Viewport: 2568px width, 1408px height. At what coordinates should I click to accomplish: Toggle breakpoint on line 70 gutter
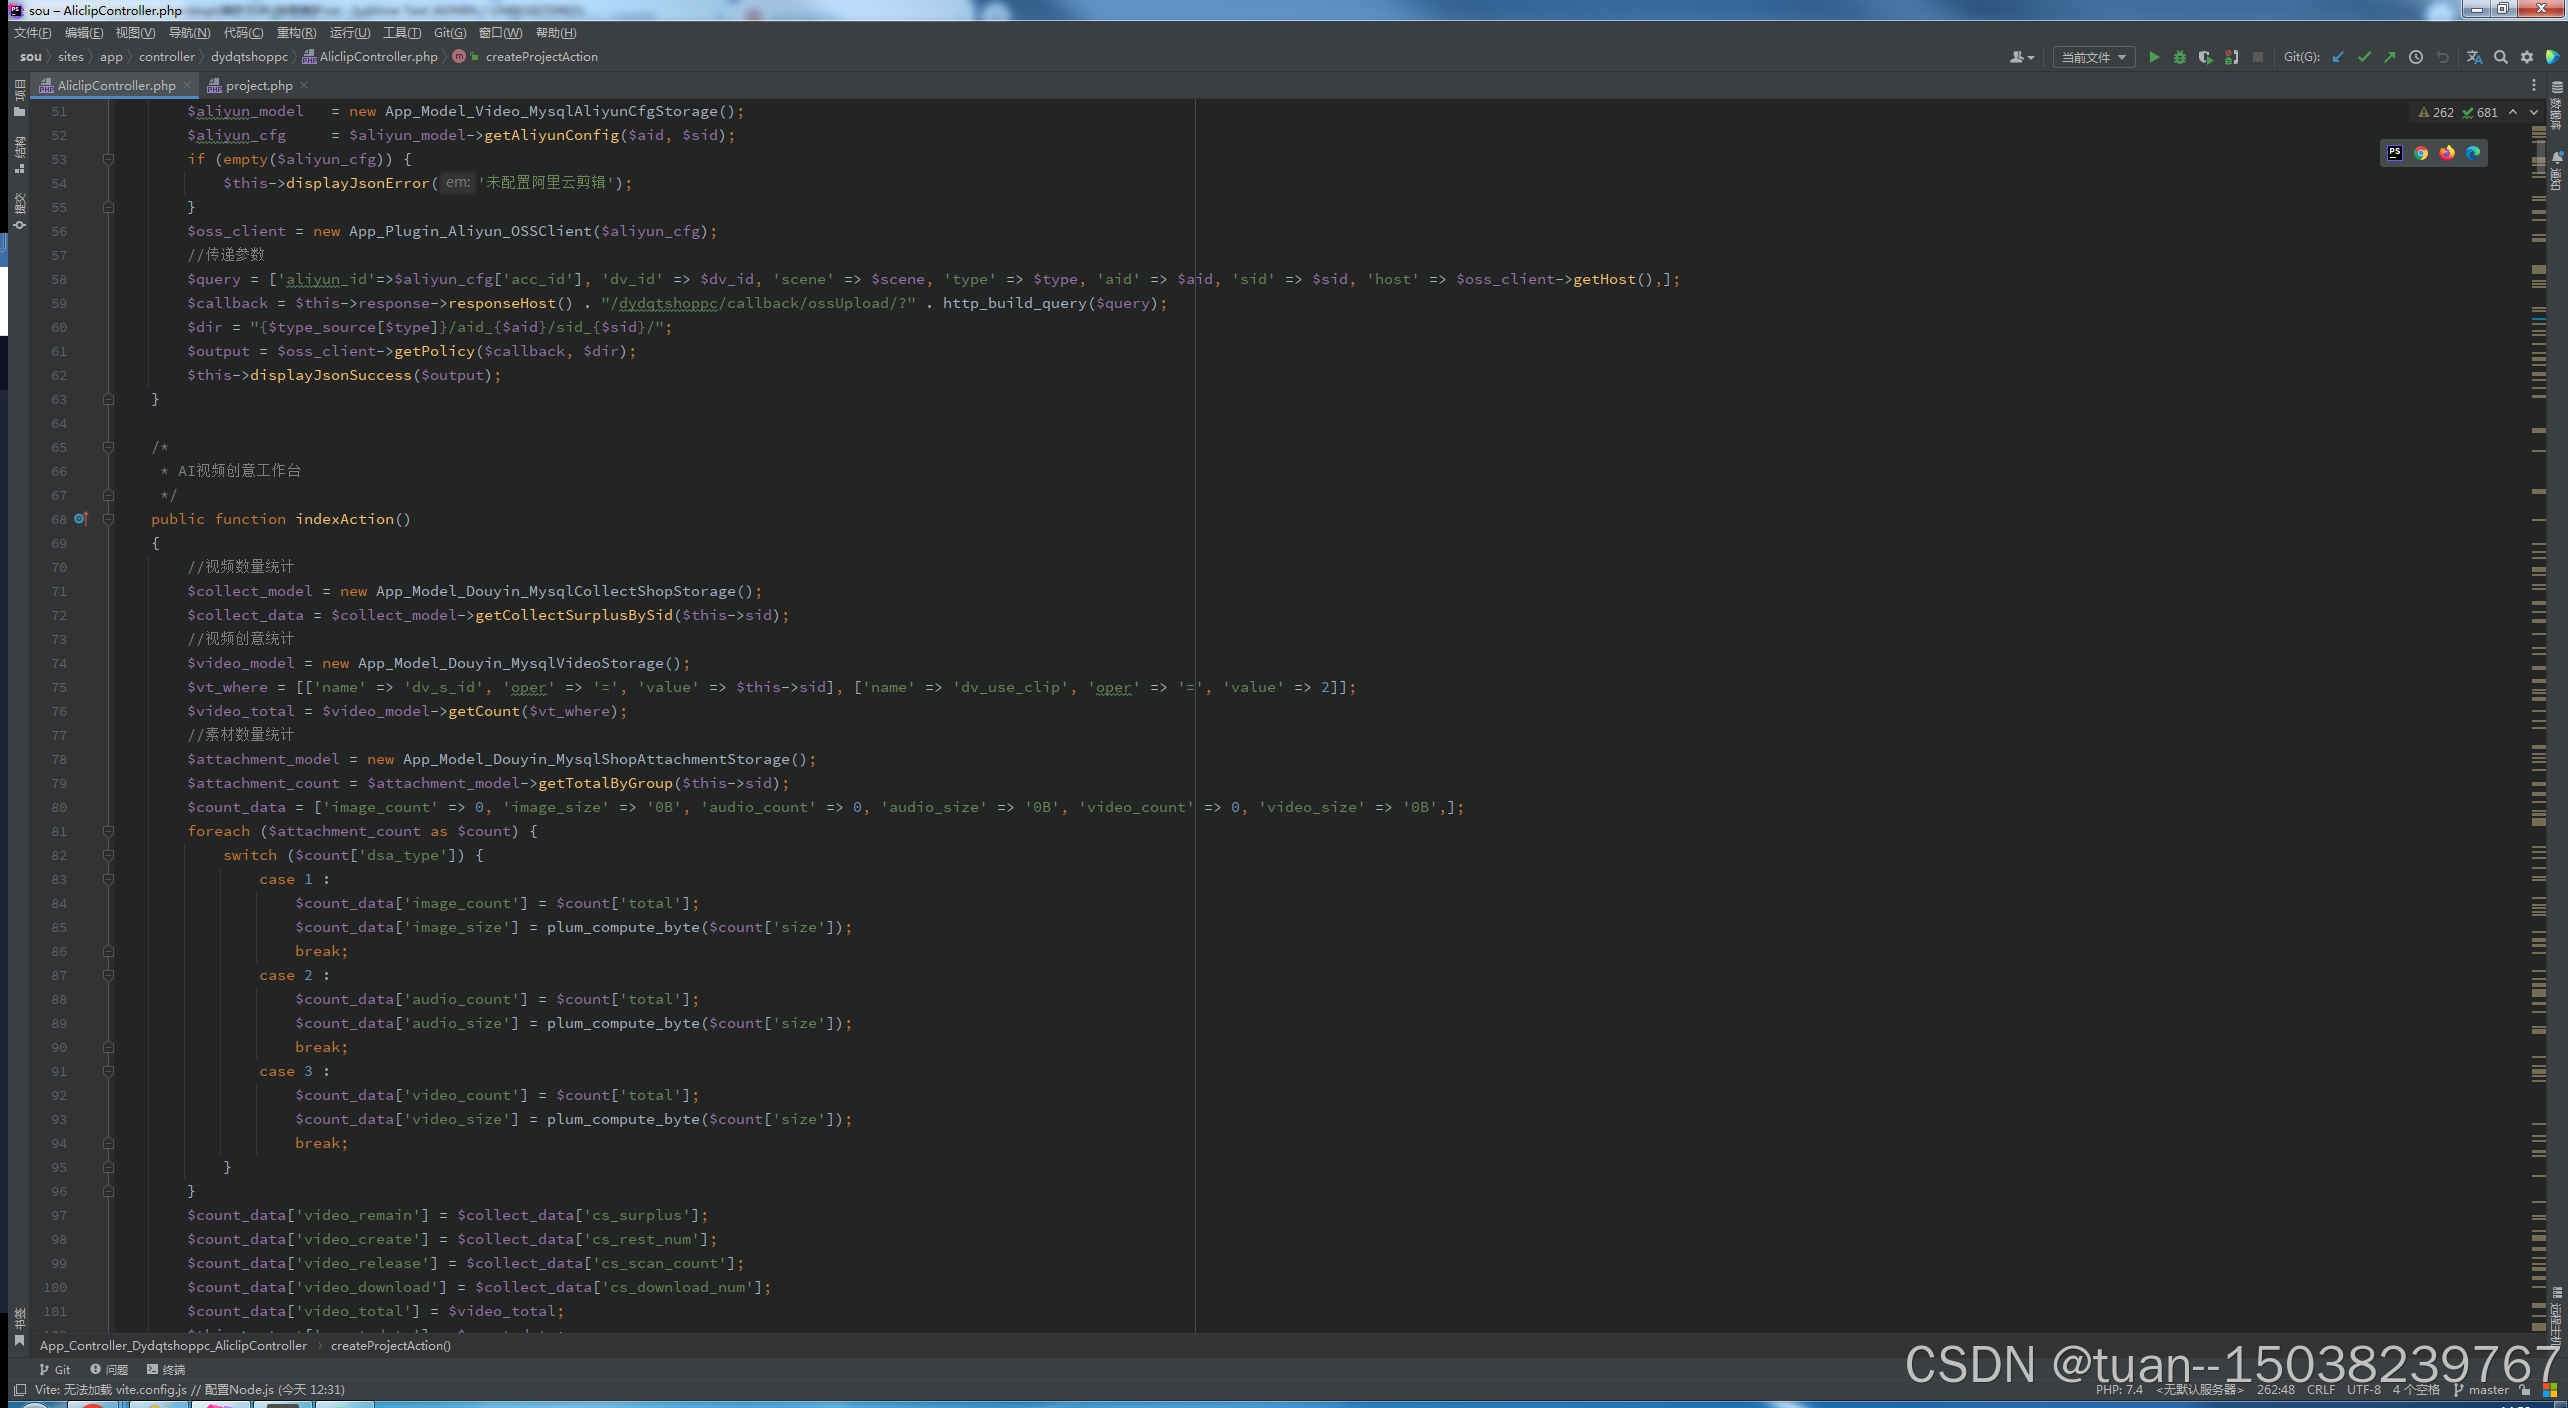coord(82,568)
